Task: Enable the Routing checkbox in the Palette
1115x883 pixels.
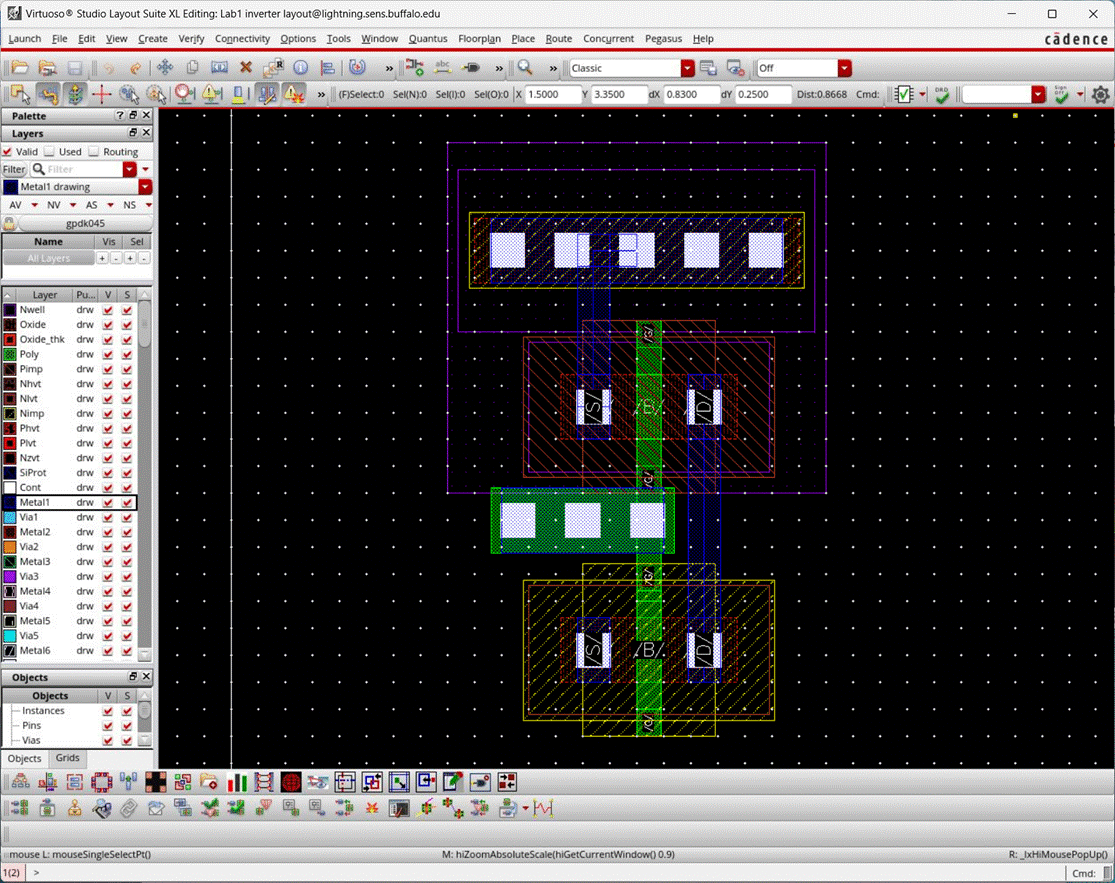Action: click(x=94, y=151)
